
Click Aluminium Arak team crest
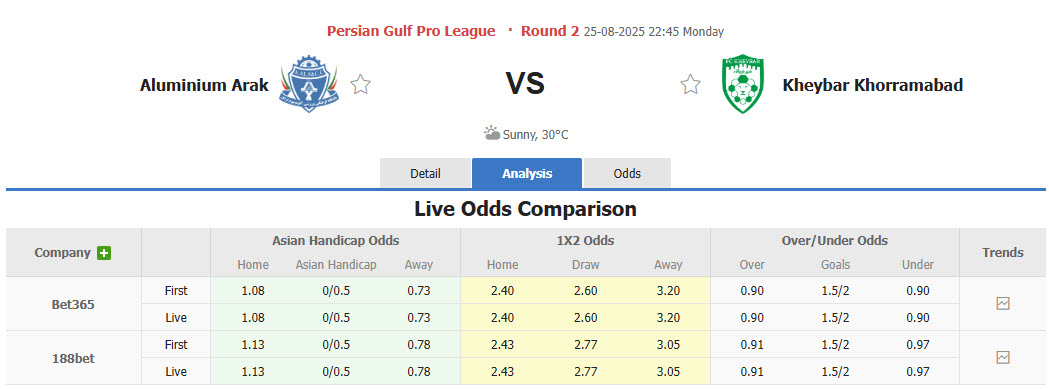(x=308, y=84)
